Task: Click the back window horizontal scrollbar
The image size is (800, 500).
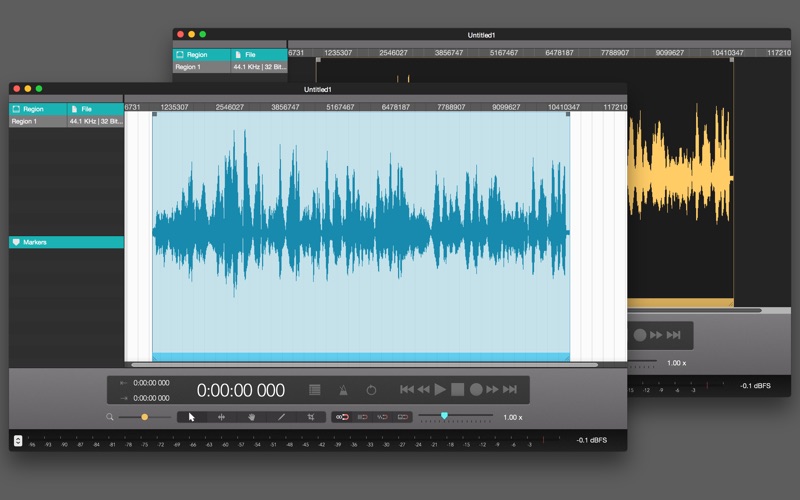Action: 694,310
